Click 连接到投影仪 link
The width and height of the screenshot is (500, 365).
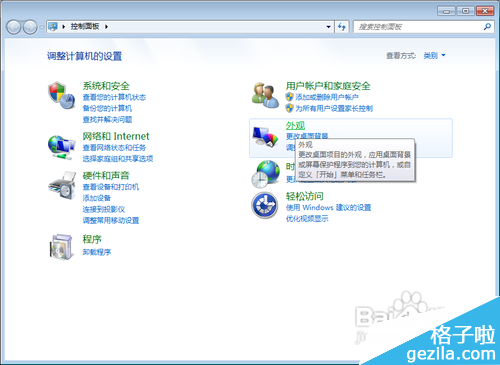point(104,209)
